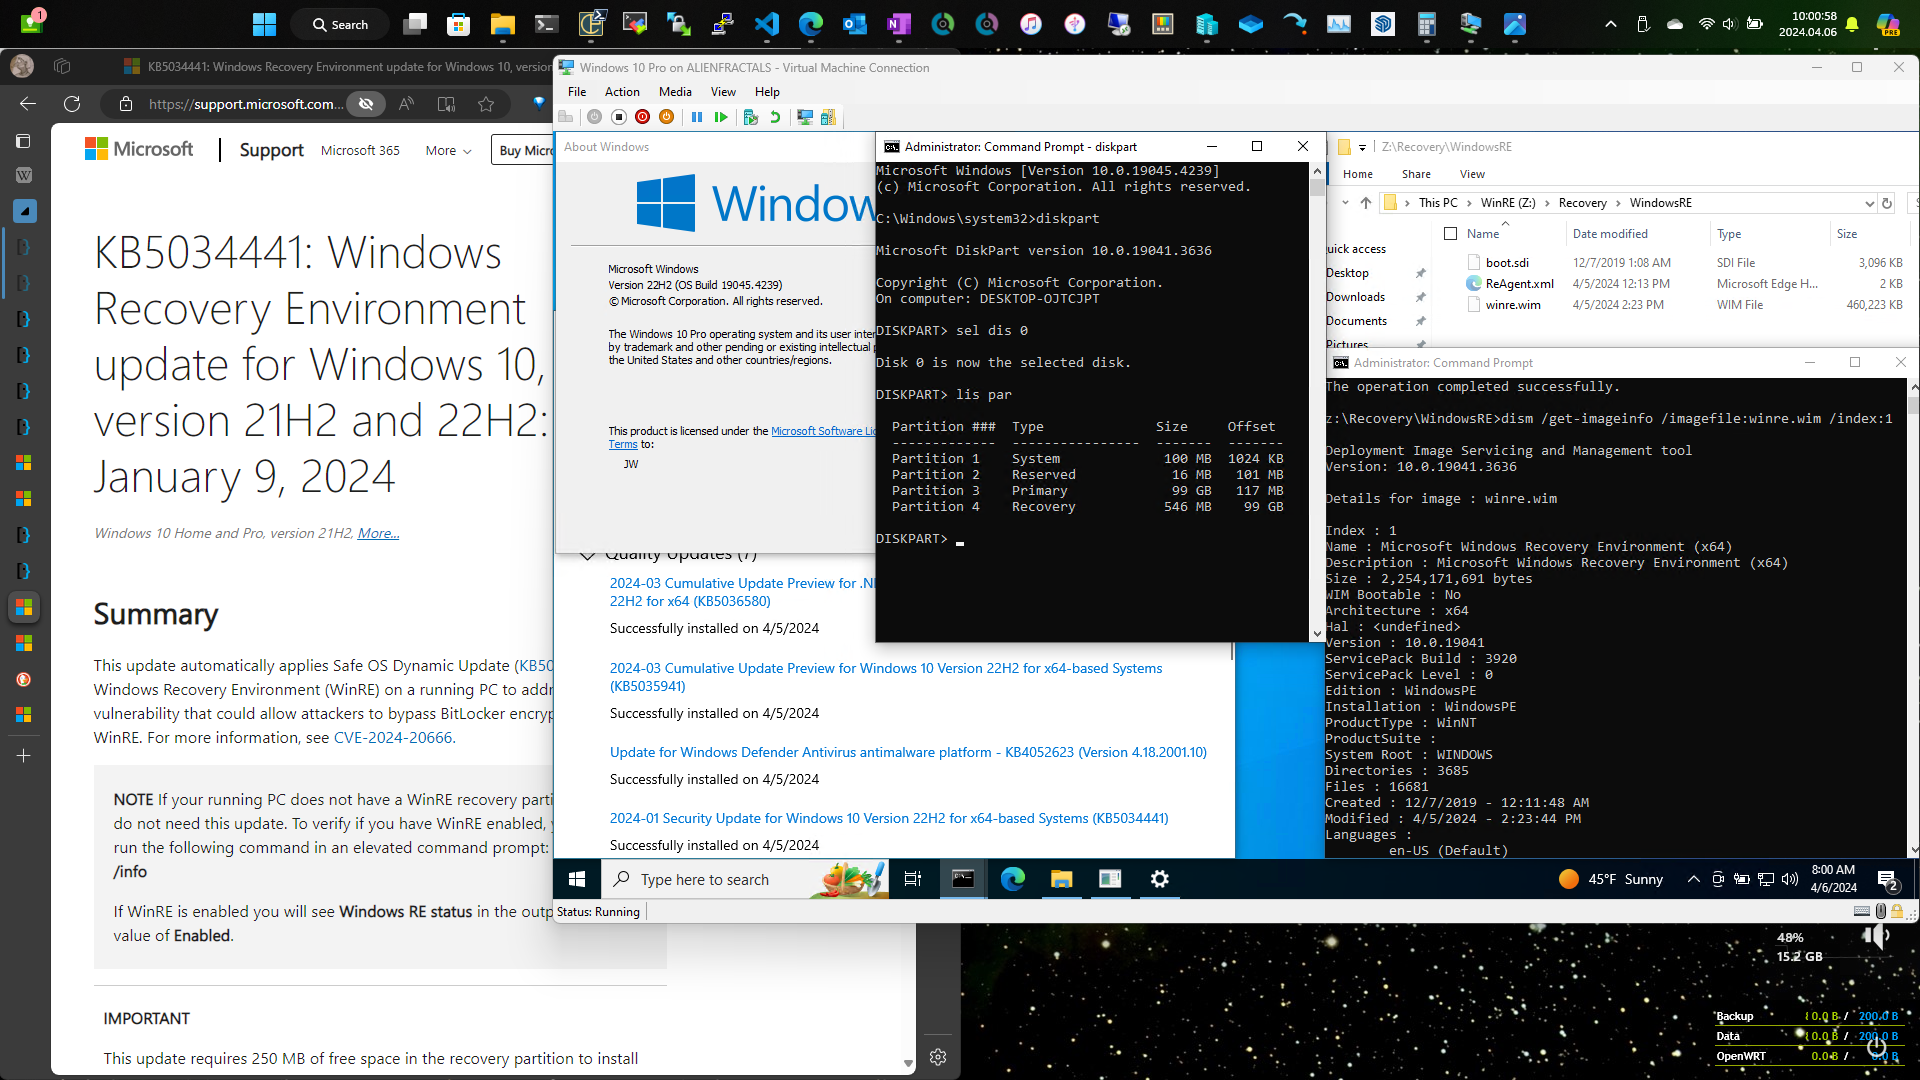Image resolution: width=1920 pixels, height=1080 pixels.
Task: Click the green Resume/Start VM toolbar icon
Action: (x=721, y=117)
